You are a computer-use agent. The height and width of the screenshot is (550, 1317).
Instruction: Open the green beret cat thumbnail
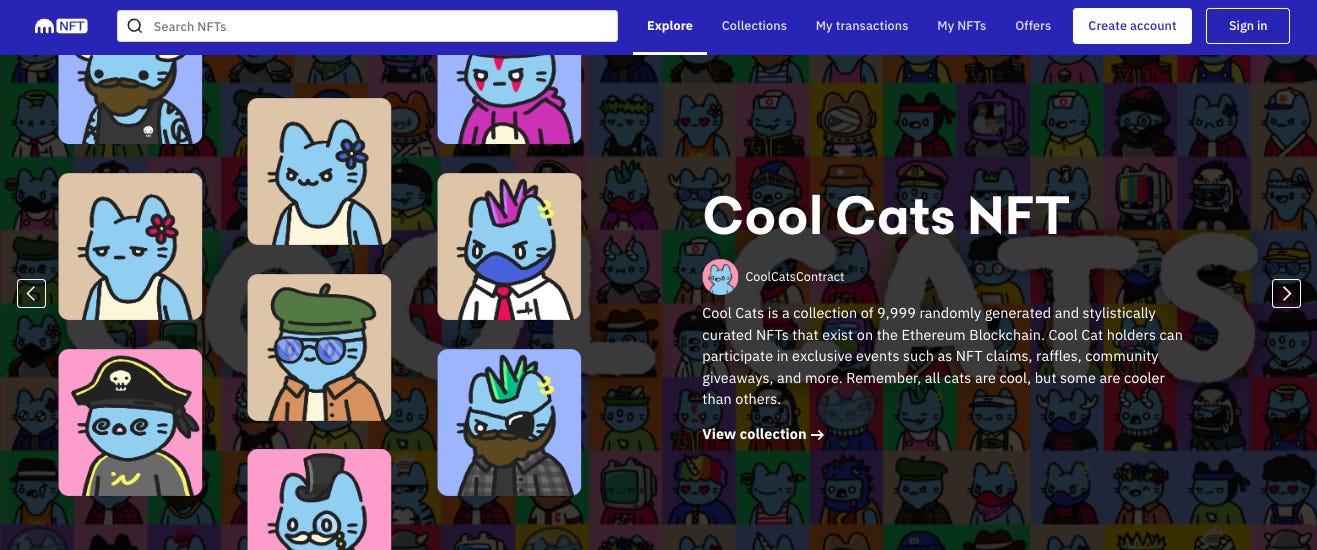[x=319, y=348]
